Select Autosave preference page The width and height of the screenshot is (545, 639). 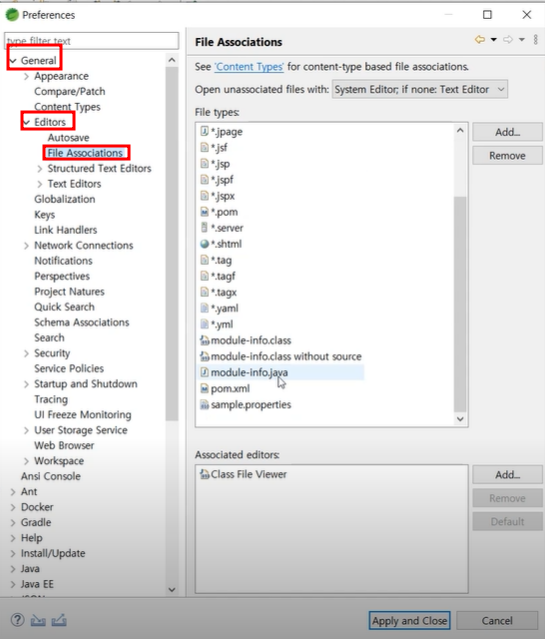coord(68,137)
